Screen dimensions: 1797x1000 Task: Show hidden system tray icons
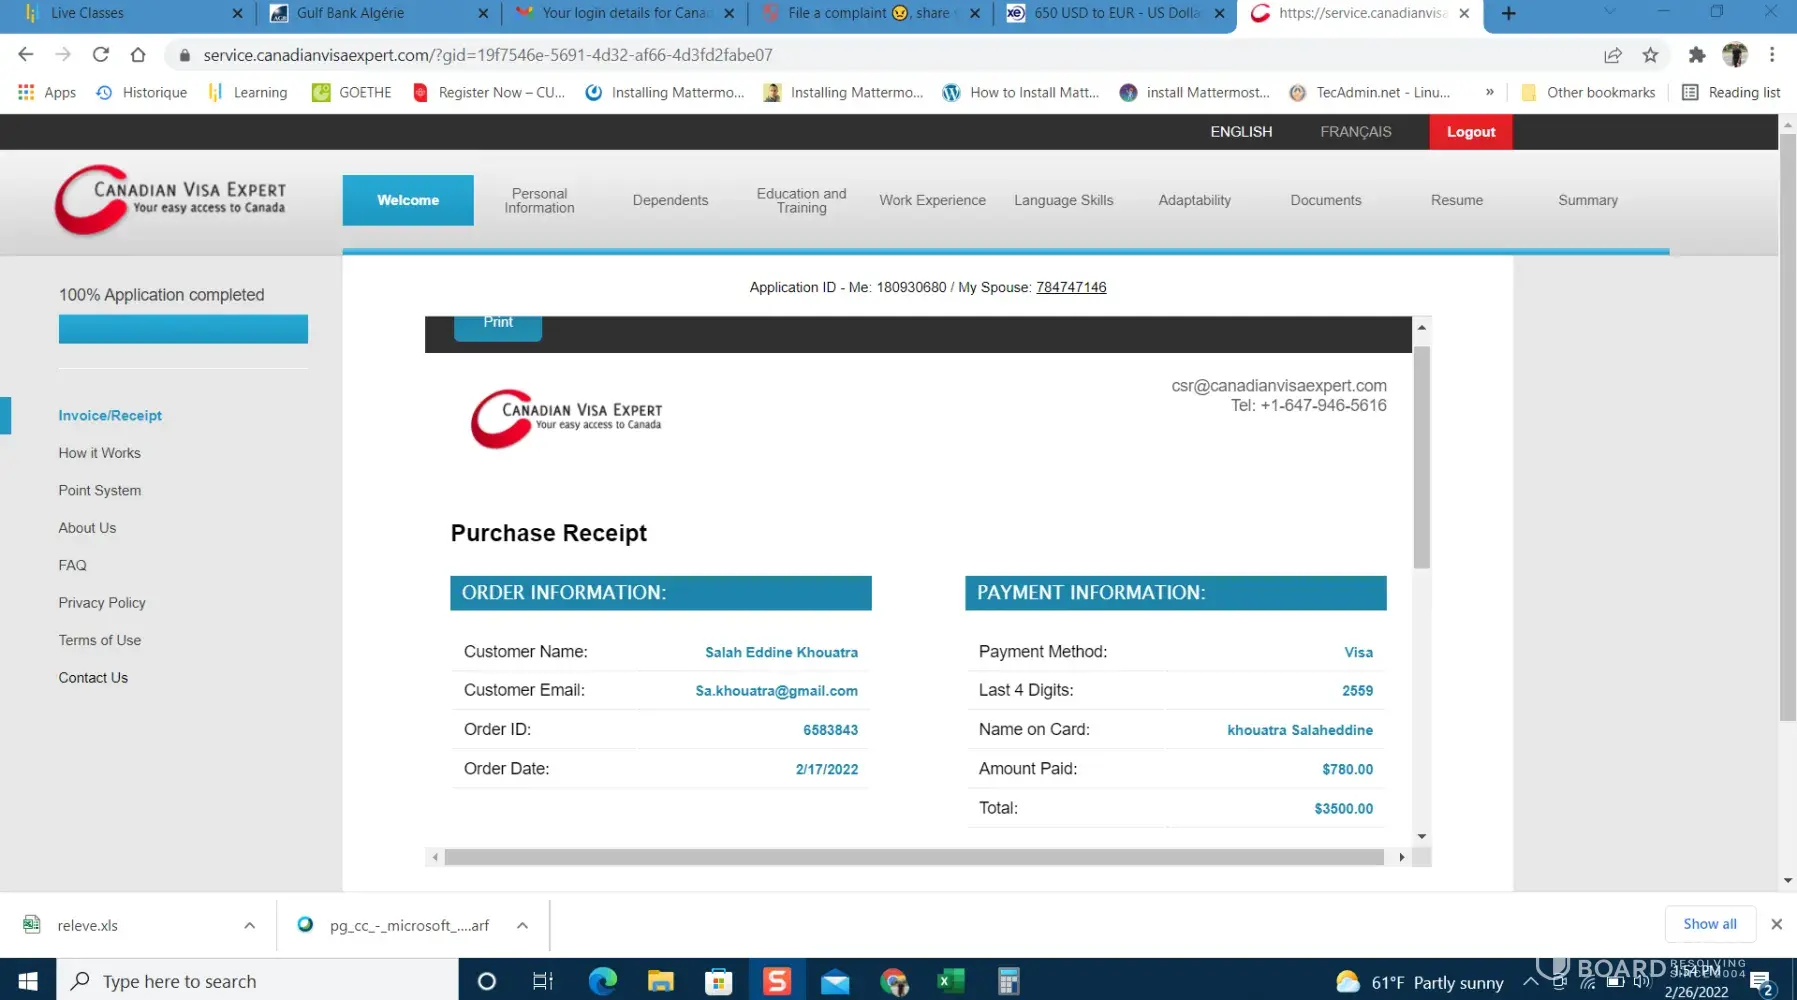1530,982
